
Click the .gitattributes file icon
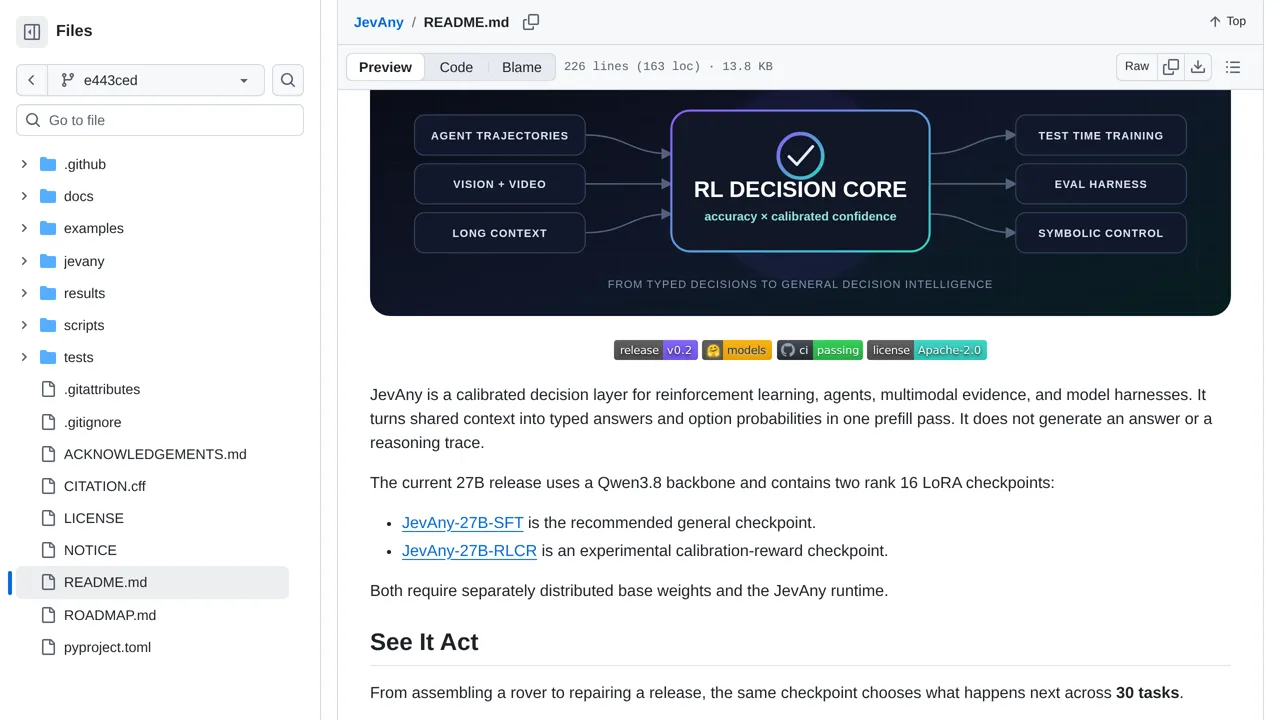click(48, 389)
